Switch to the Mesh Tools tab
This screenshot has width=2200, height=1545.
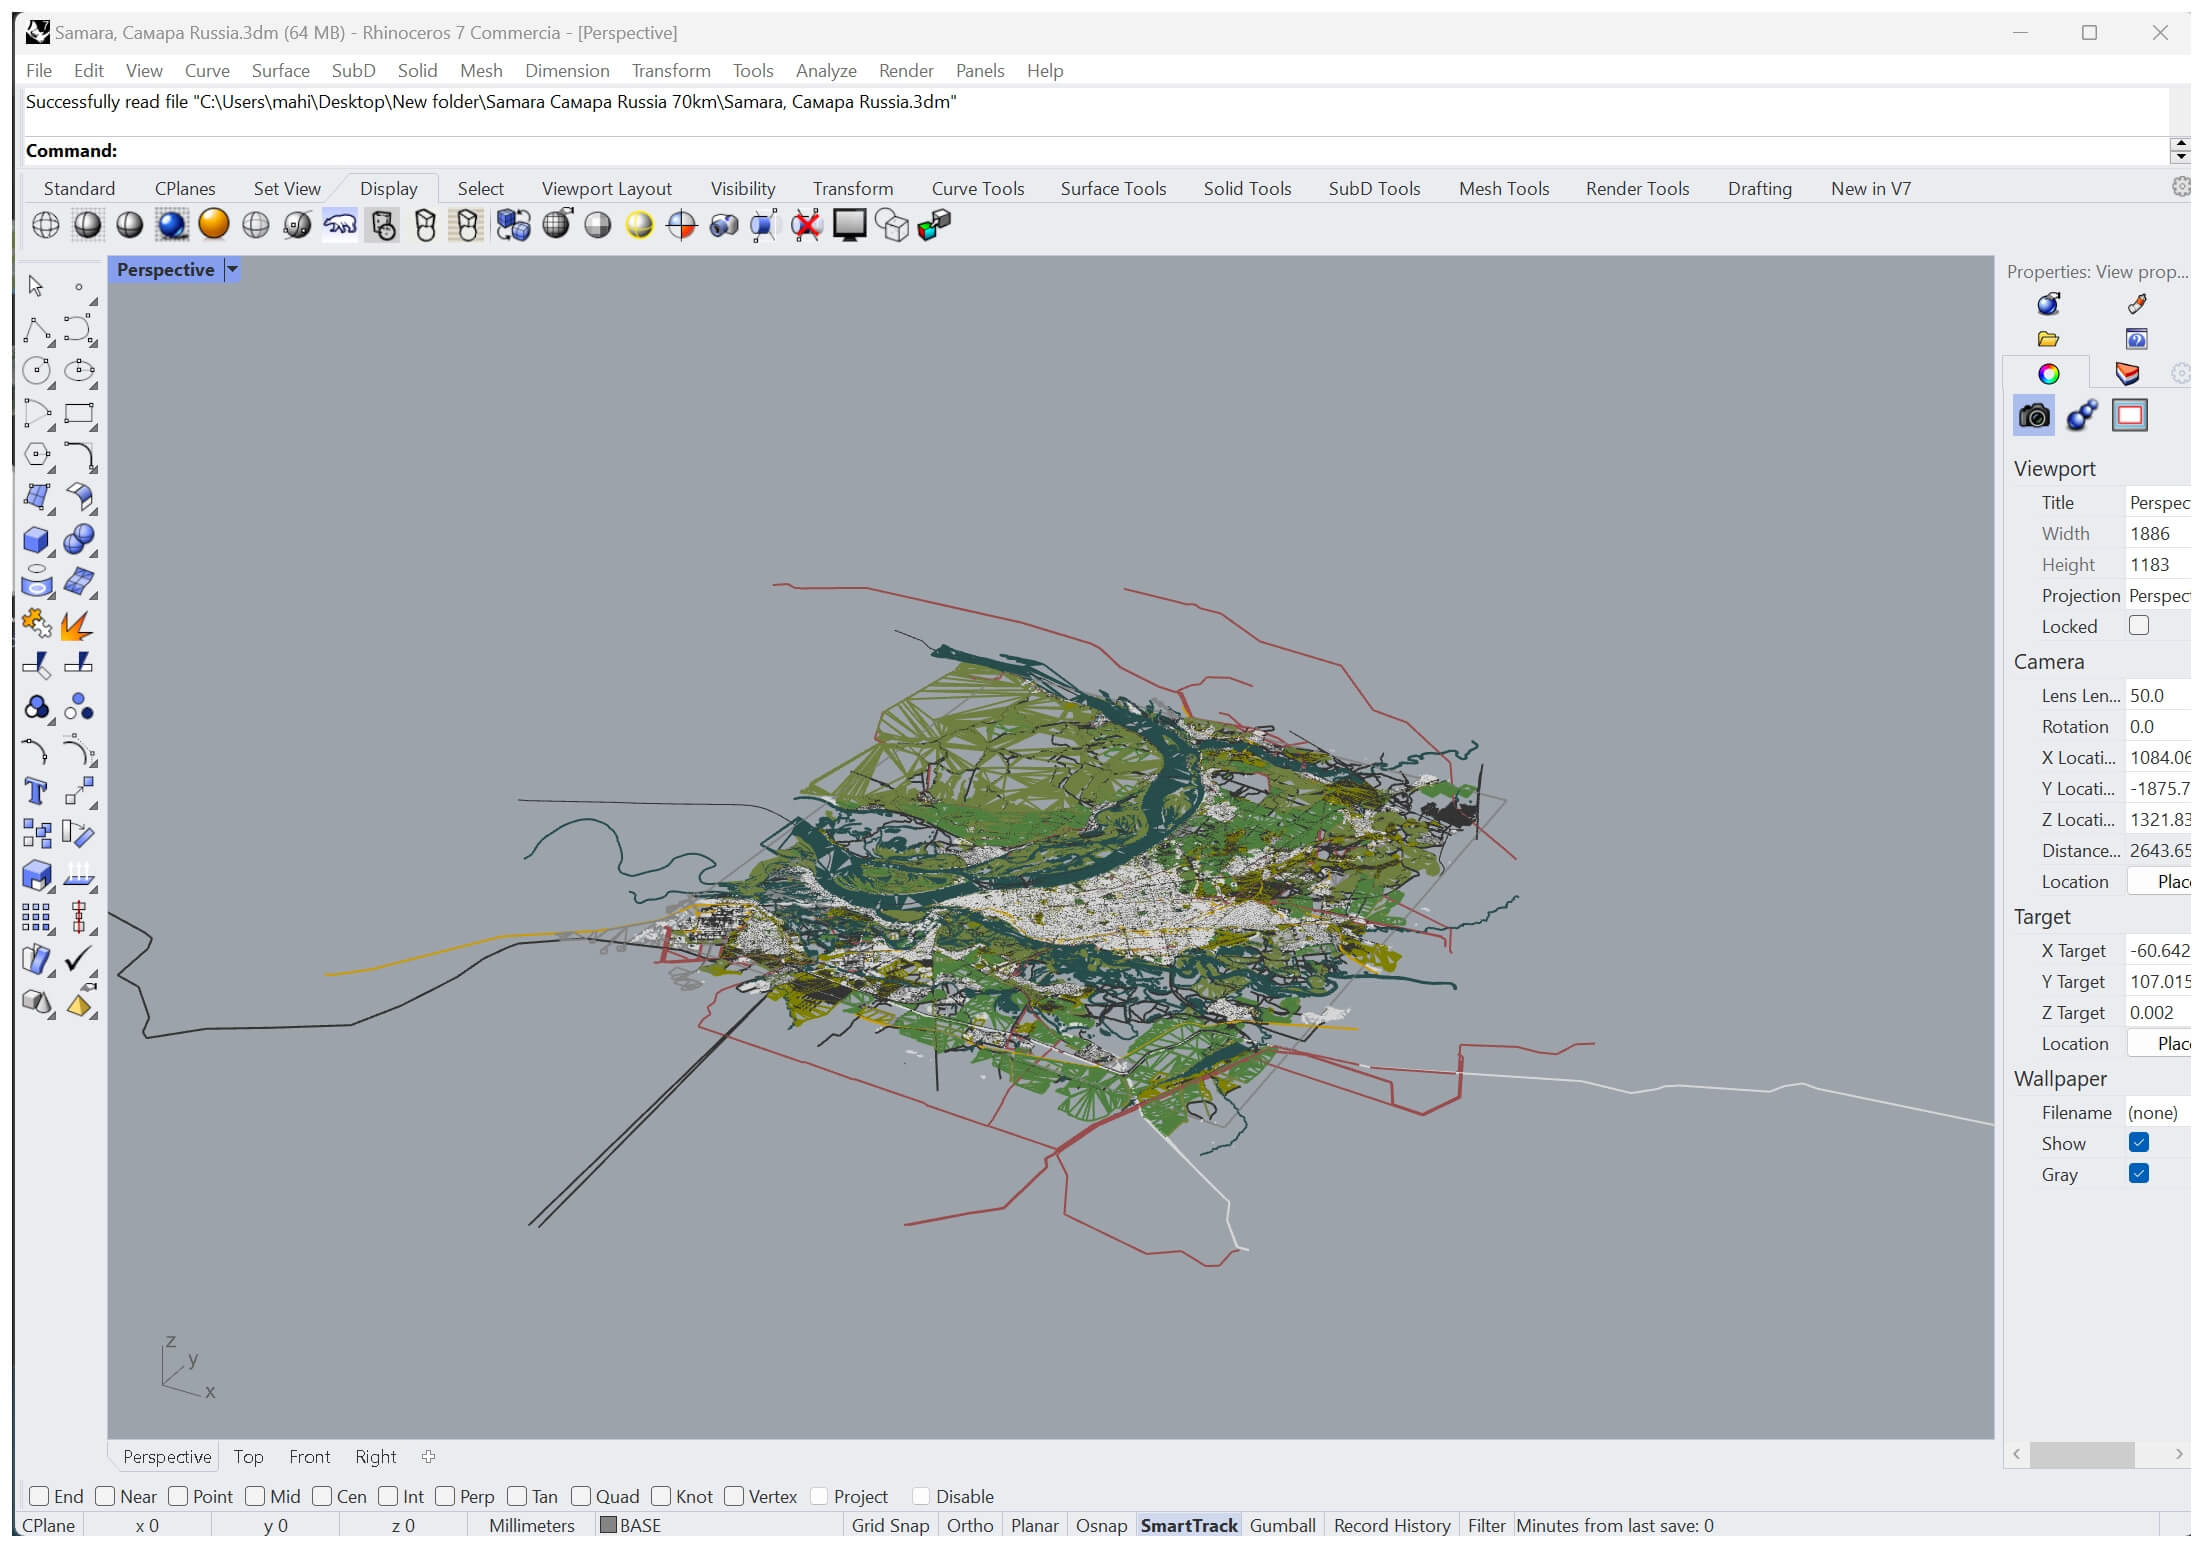tap(1503, 189)
